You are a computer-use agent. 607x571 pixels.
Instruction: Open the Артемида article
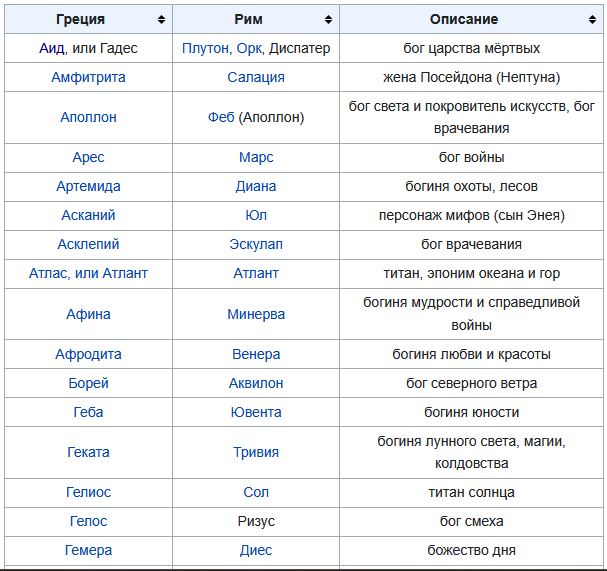(88, 186)
